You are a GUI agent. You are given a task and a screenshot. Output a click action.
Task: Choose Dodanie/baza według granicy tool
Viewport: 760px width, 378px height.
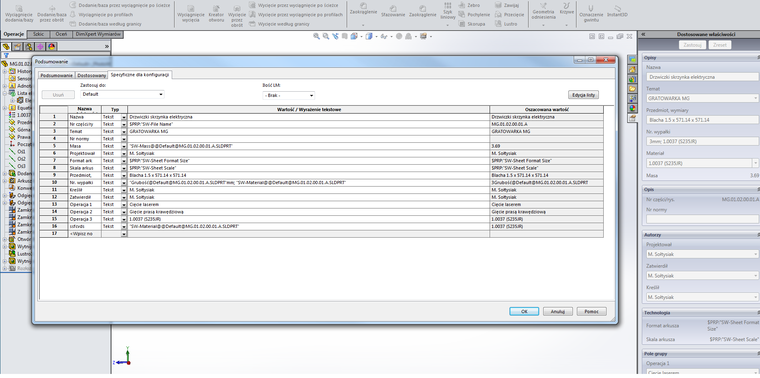click(105, 23)
